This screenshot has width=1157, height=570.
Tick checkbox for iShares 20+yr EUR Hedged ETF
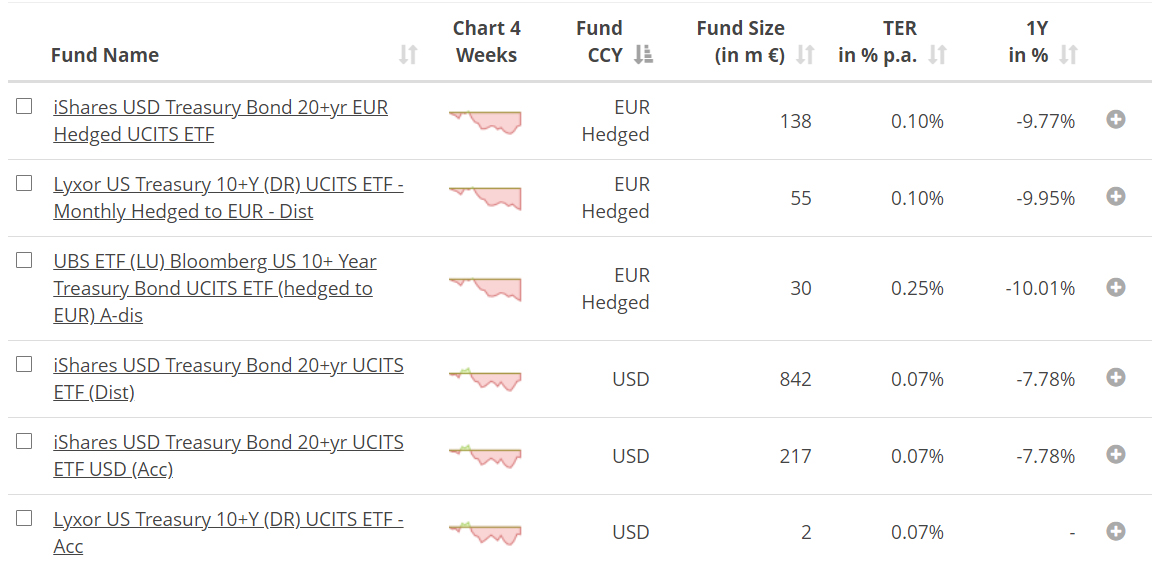(24, 106)
